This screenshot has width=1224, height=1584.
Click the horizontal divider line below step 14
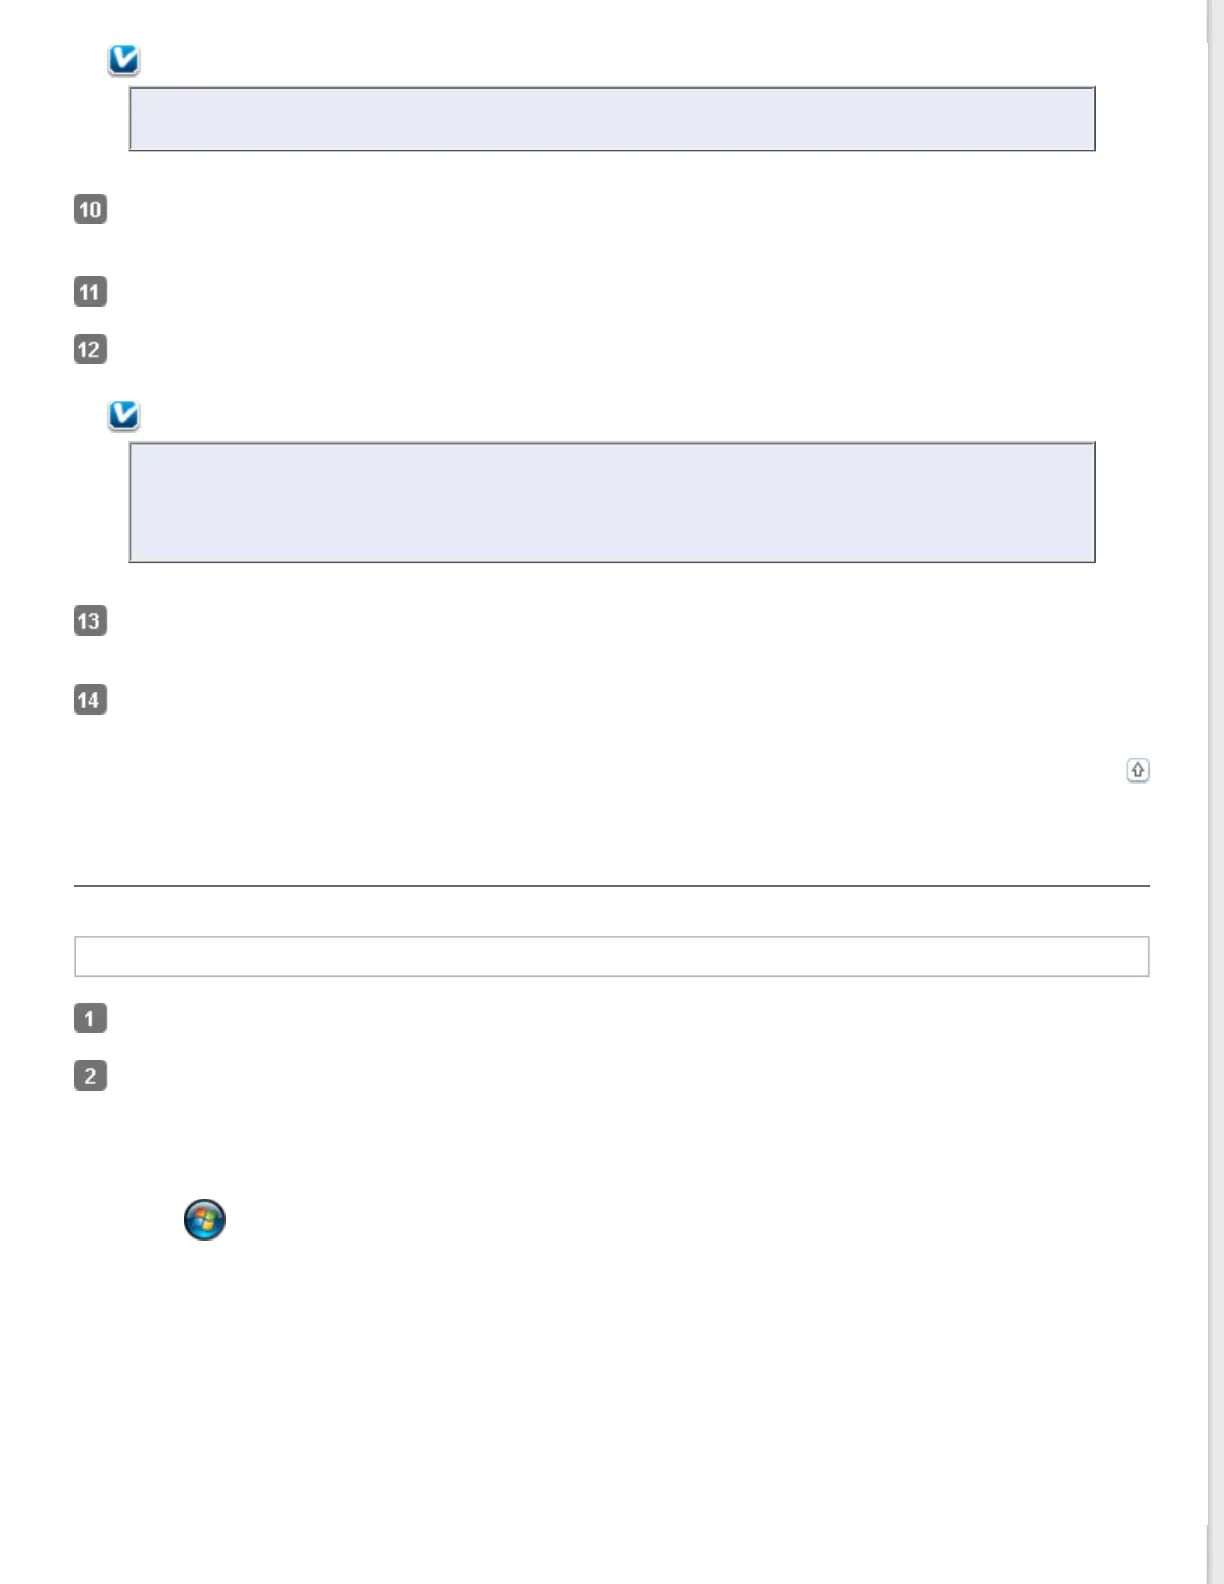pyautogui.click(x=612, y=886)
